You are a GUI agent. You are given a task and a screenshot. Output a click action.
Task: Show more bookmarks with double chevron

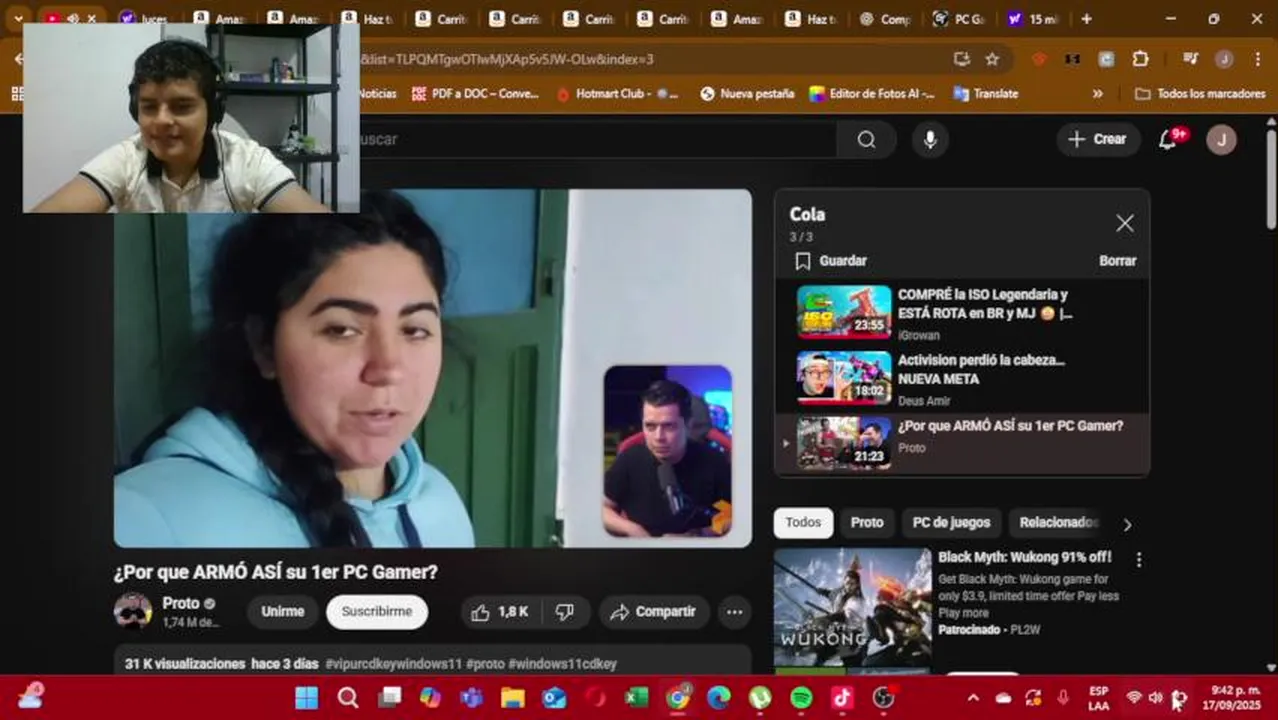[1097, 94]
